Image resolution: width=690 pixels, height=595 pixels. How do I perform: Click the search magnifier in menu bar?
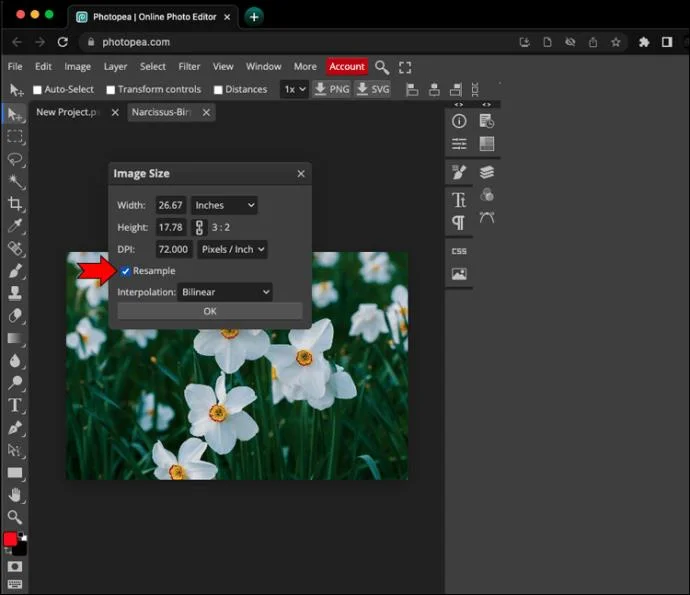[x=382, y=67]
